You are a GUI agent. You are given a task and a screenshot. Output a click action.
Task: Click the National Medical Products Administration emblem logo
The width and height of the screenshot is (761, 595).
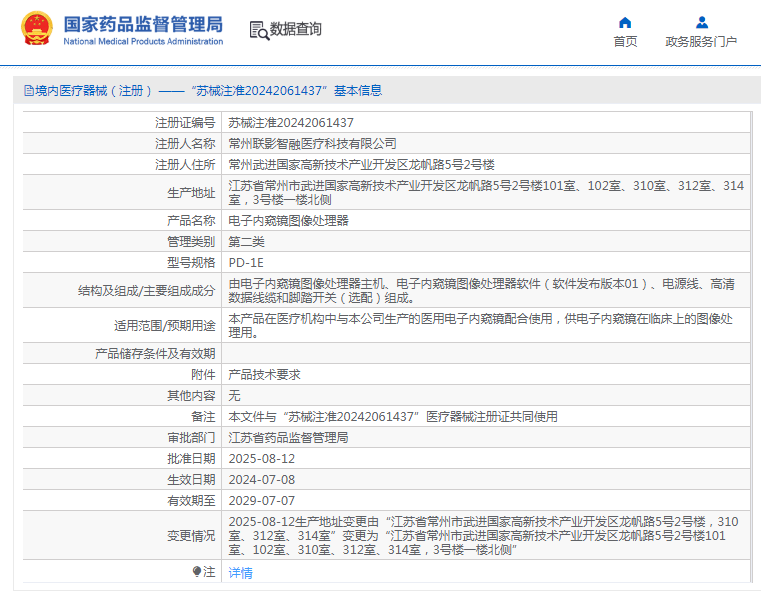coord(35,30)
